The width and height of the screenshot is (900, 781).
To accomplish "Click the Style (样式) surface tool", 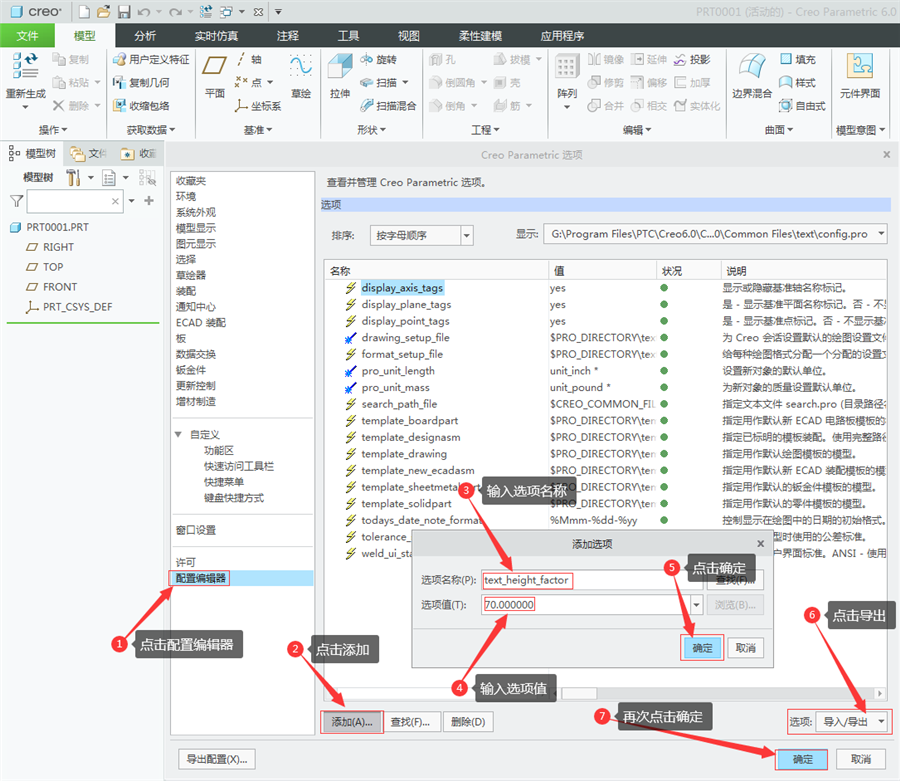I will pyautogui.click(x=798, y=83).
